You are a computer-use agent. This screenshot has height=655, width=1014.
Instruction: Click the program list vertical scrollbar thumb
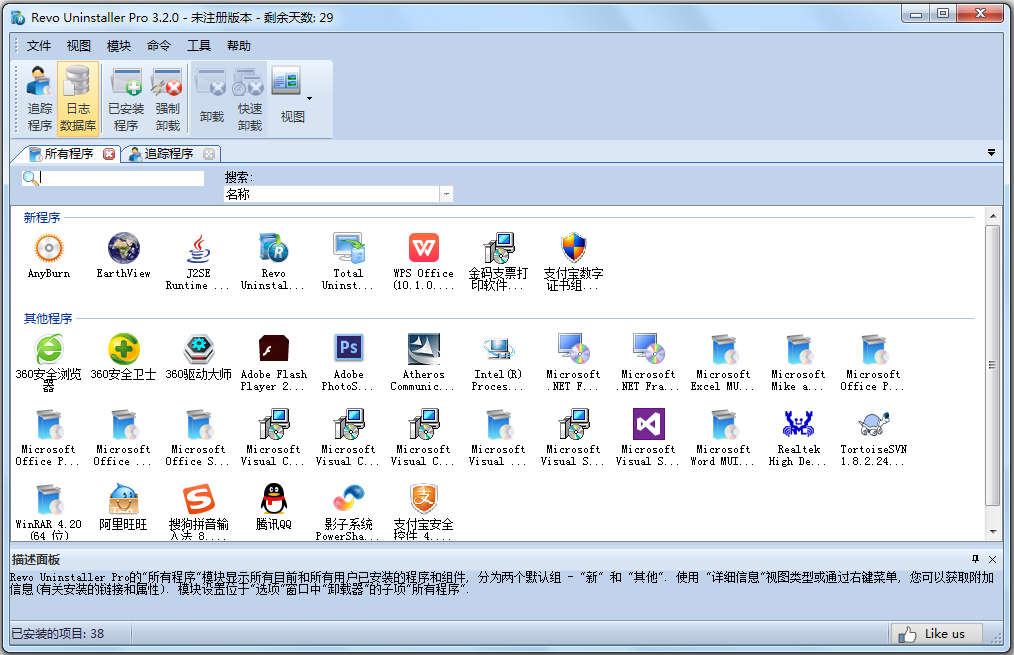click(x=993, y=365)
